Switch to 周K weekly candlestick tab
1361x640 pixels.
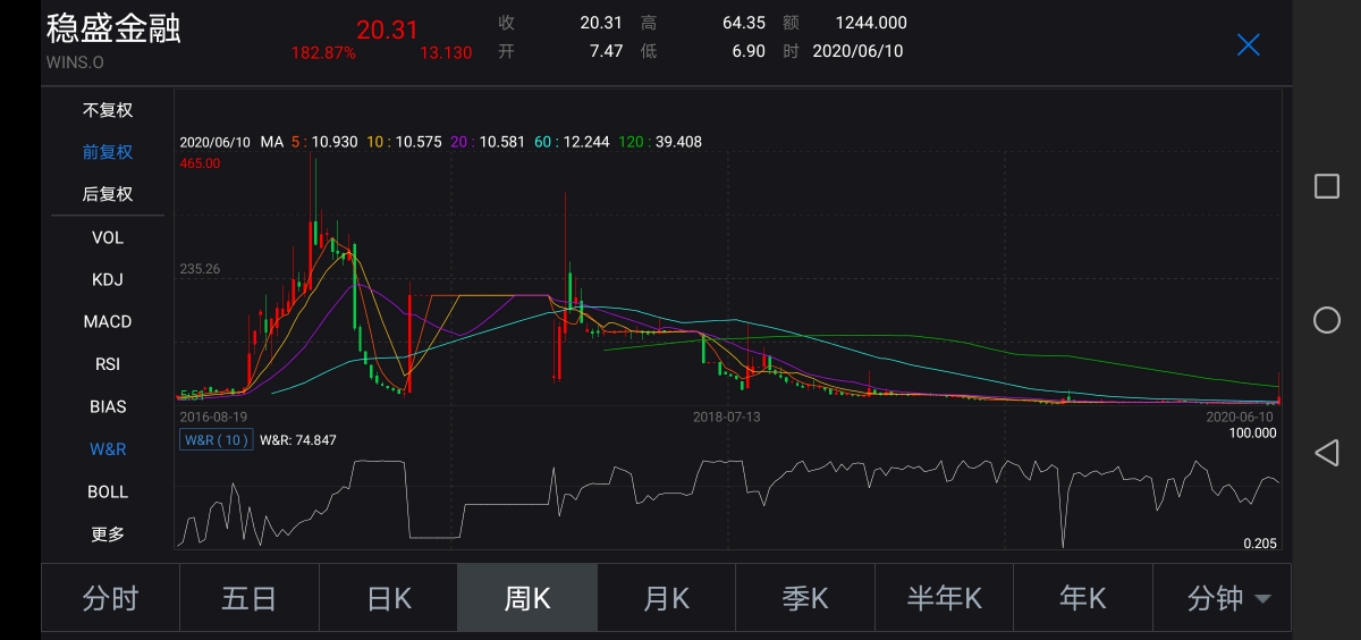(527, 598)
